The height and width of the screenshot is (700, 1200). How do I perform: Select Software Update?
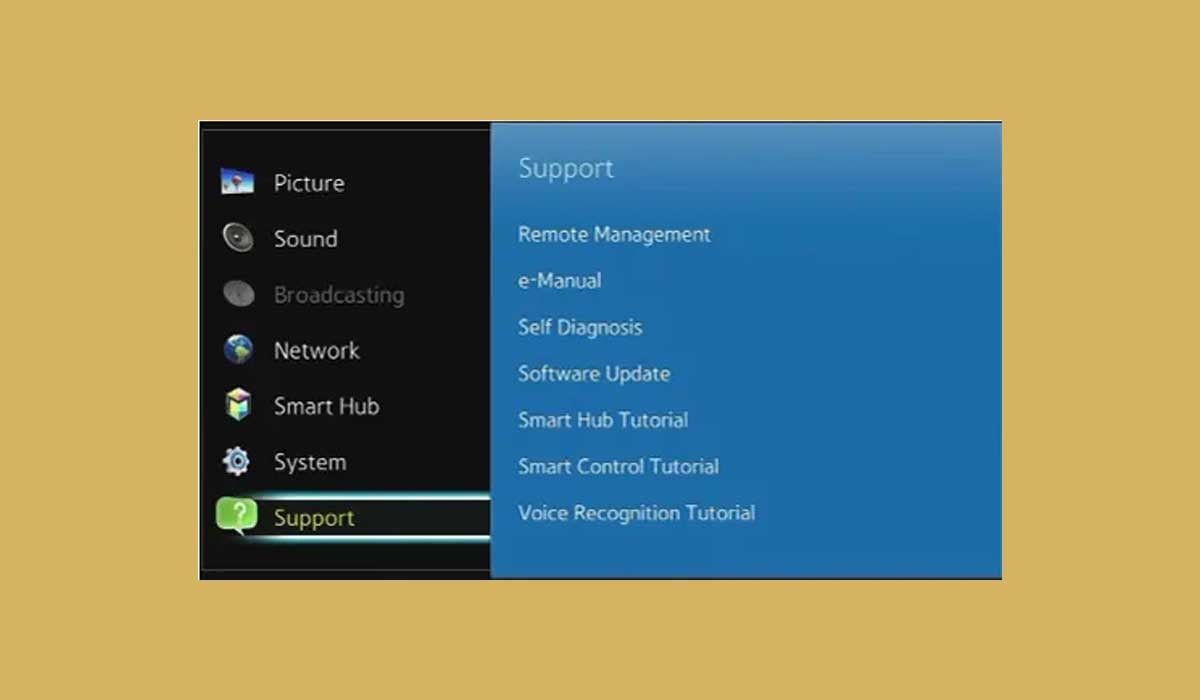pos(594,374)
